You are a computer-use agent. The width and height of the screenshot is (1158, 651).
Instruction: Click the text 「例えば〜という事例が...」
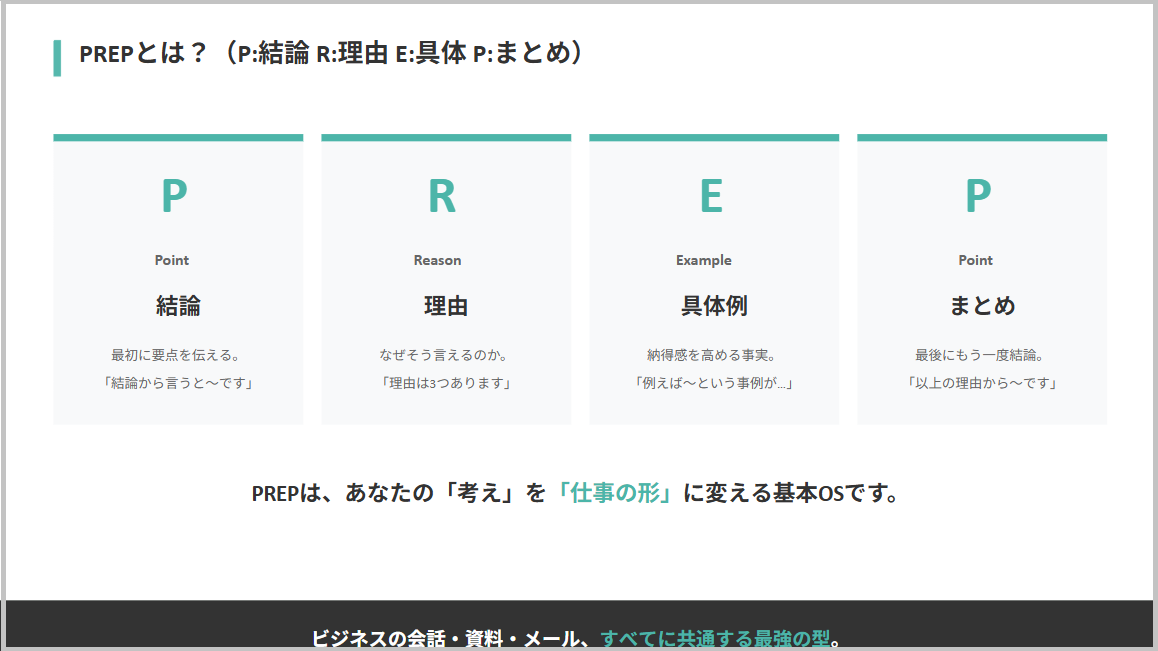(x=713, y=383)
